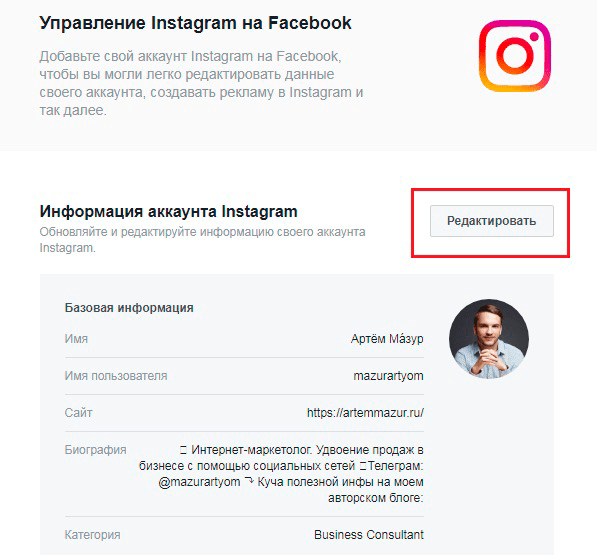Click the subtitle Обновляйте и редактируйте информацию
Viewport: 597px width, 555px height.
point(202,240)
